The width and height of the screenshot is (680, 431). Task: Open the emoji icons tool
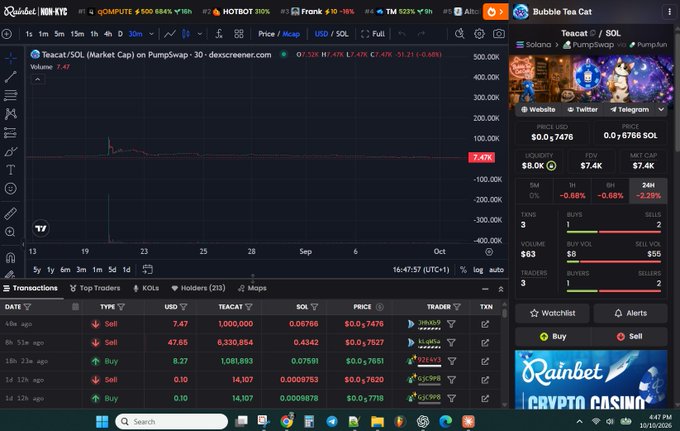(11, 188)
